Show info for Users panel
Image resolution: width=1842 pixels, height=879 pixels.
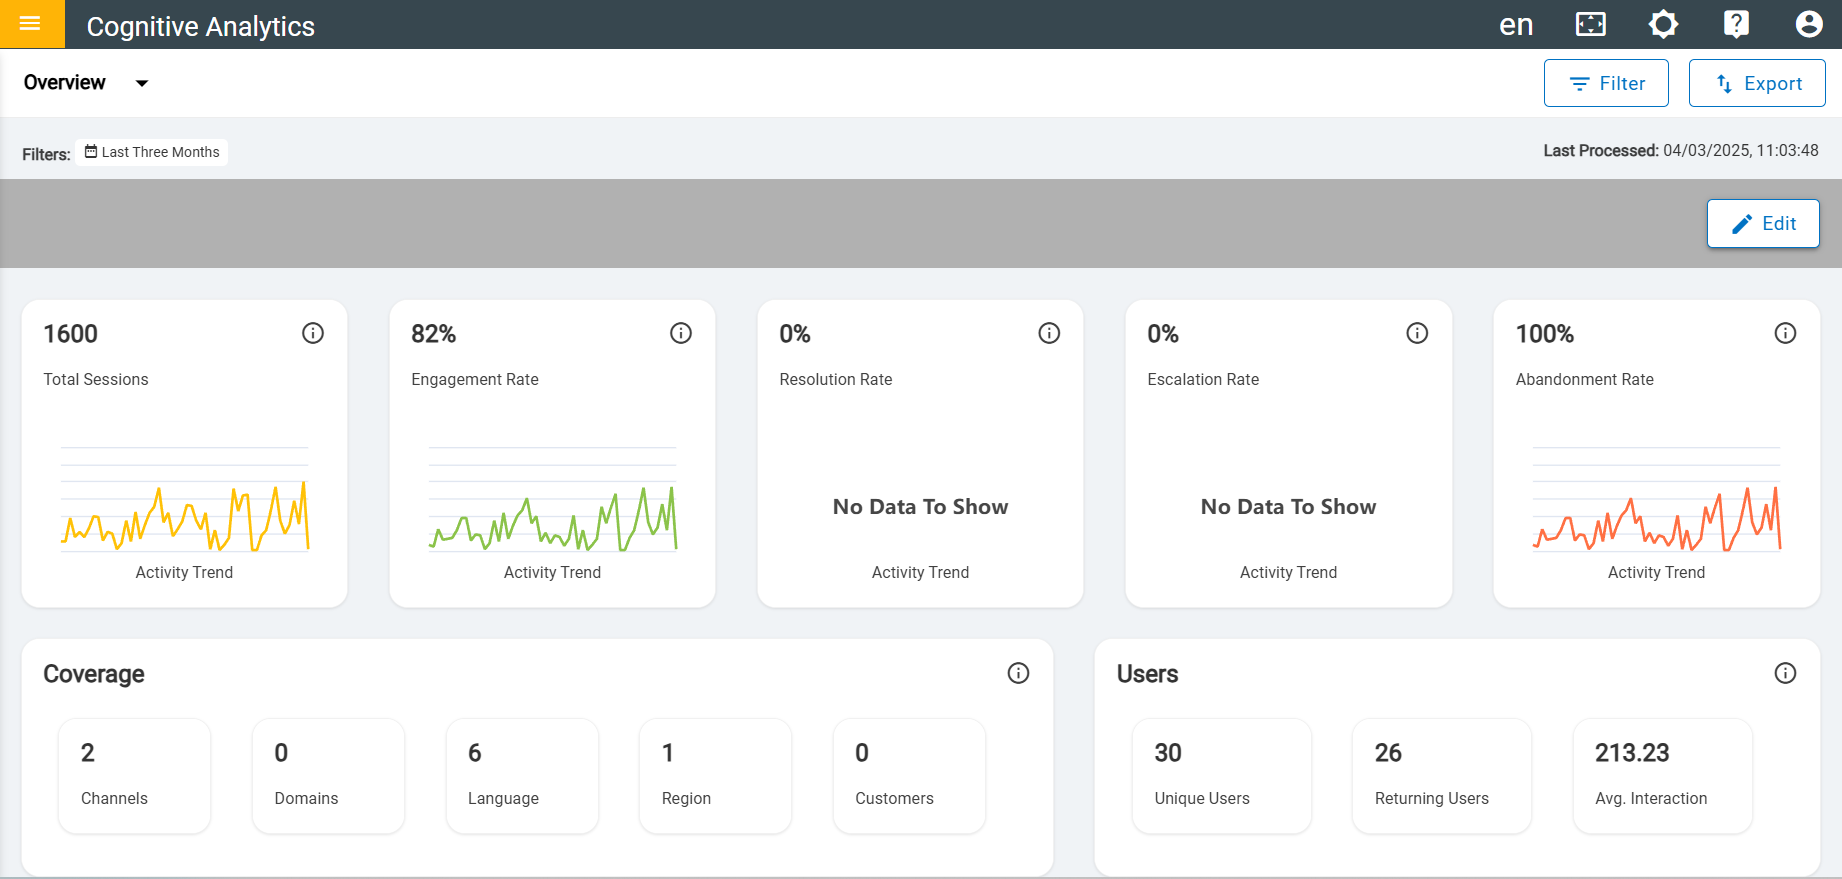pos(1785,673)
